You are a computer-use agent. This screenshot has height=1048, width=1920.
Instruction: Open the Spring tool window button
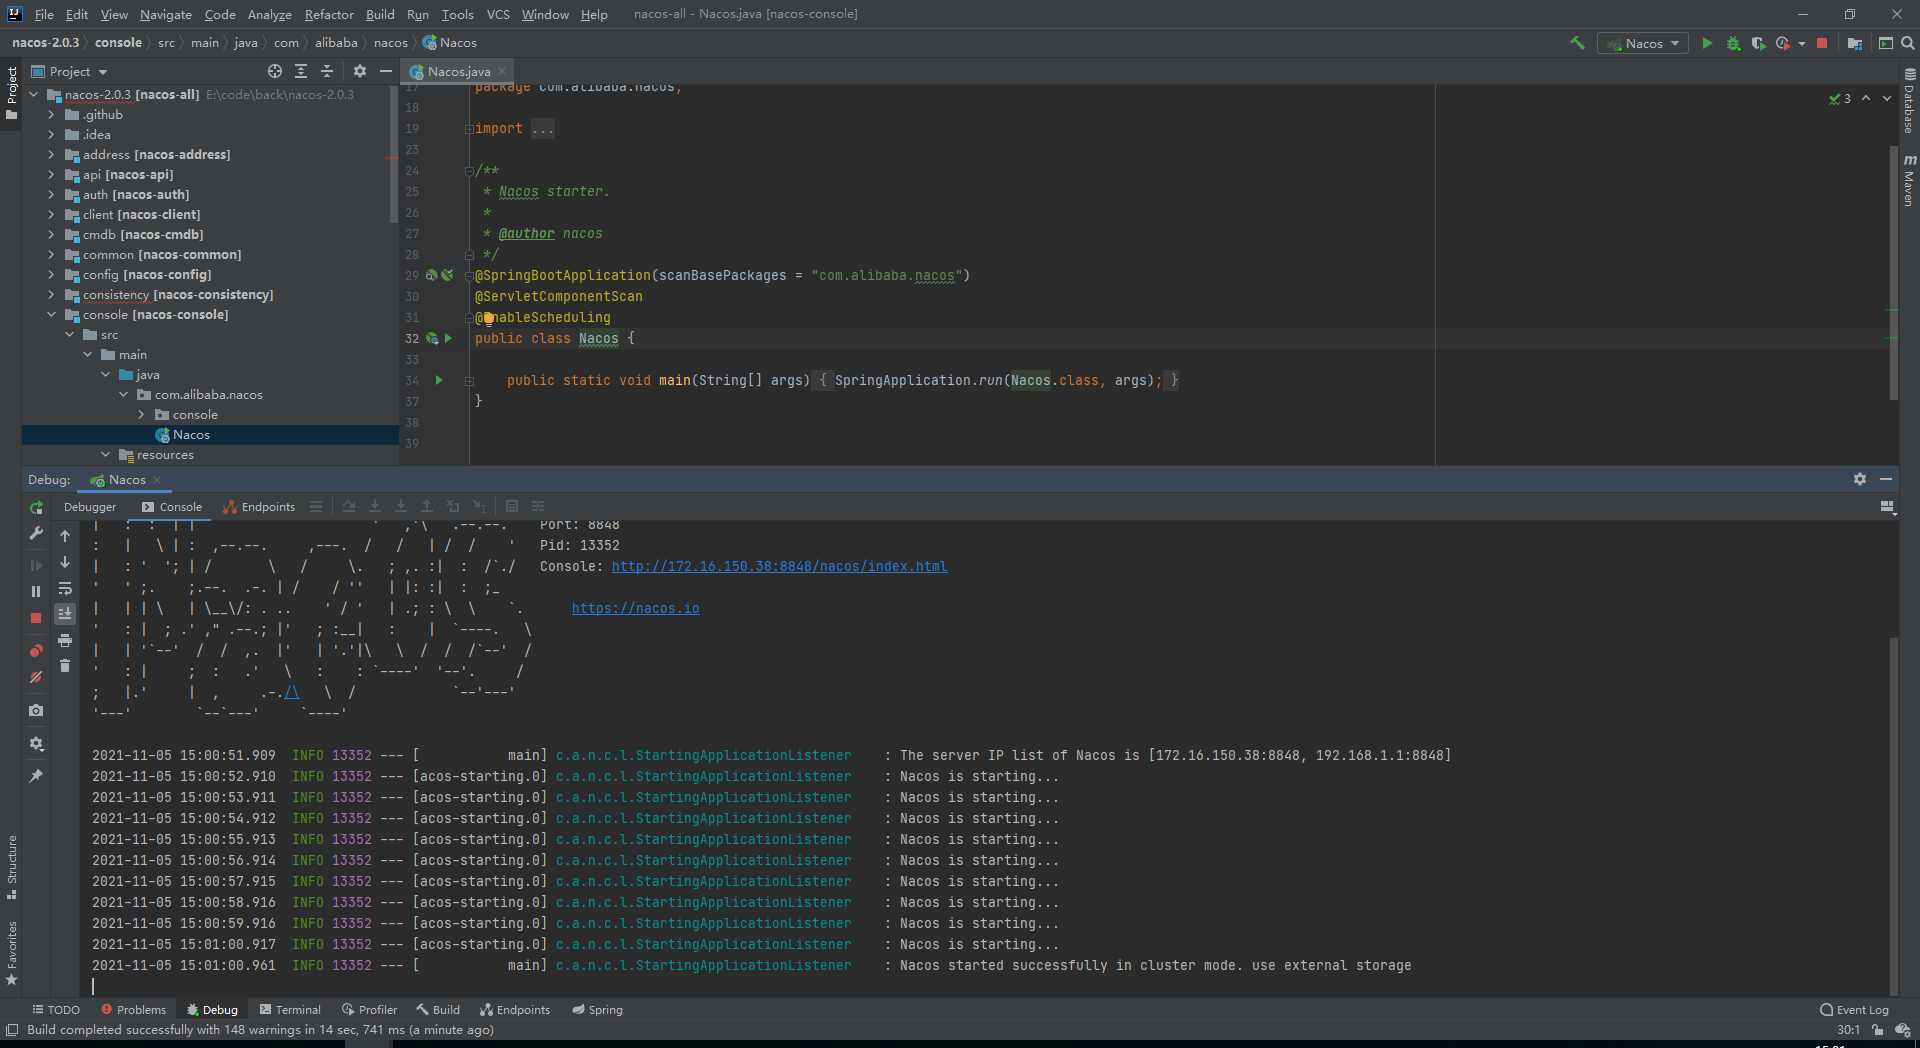[597, 1010]
